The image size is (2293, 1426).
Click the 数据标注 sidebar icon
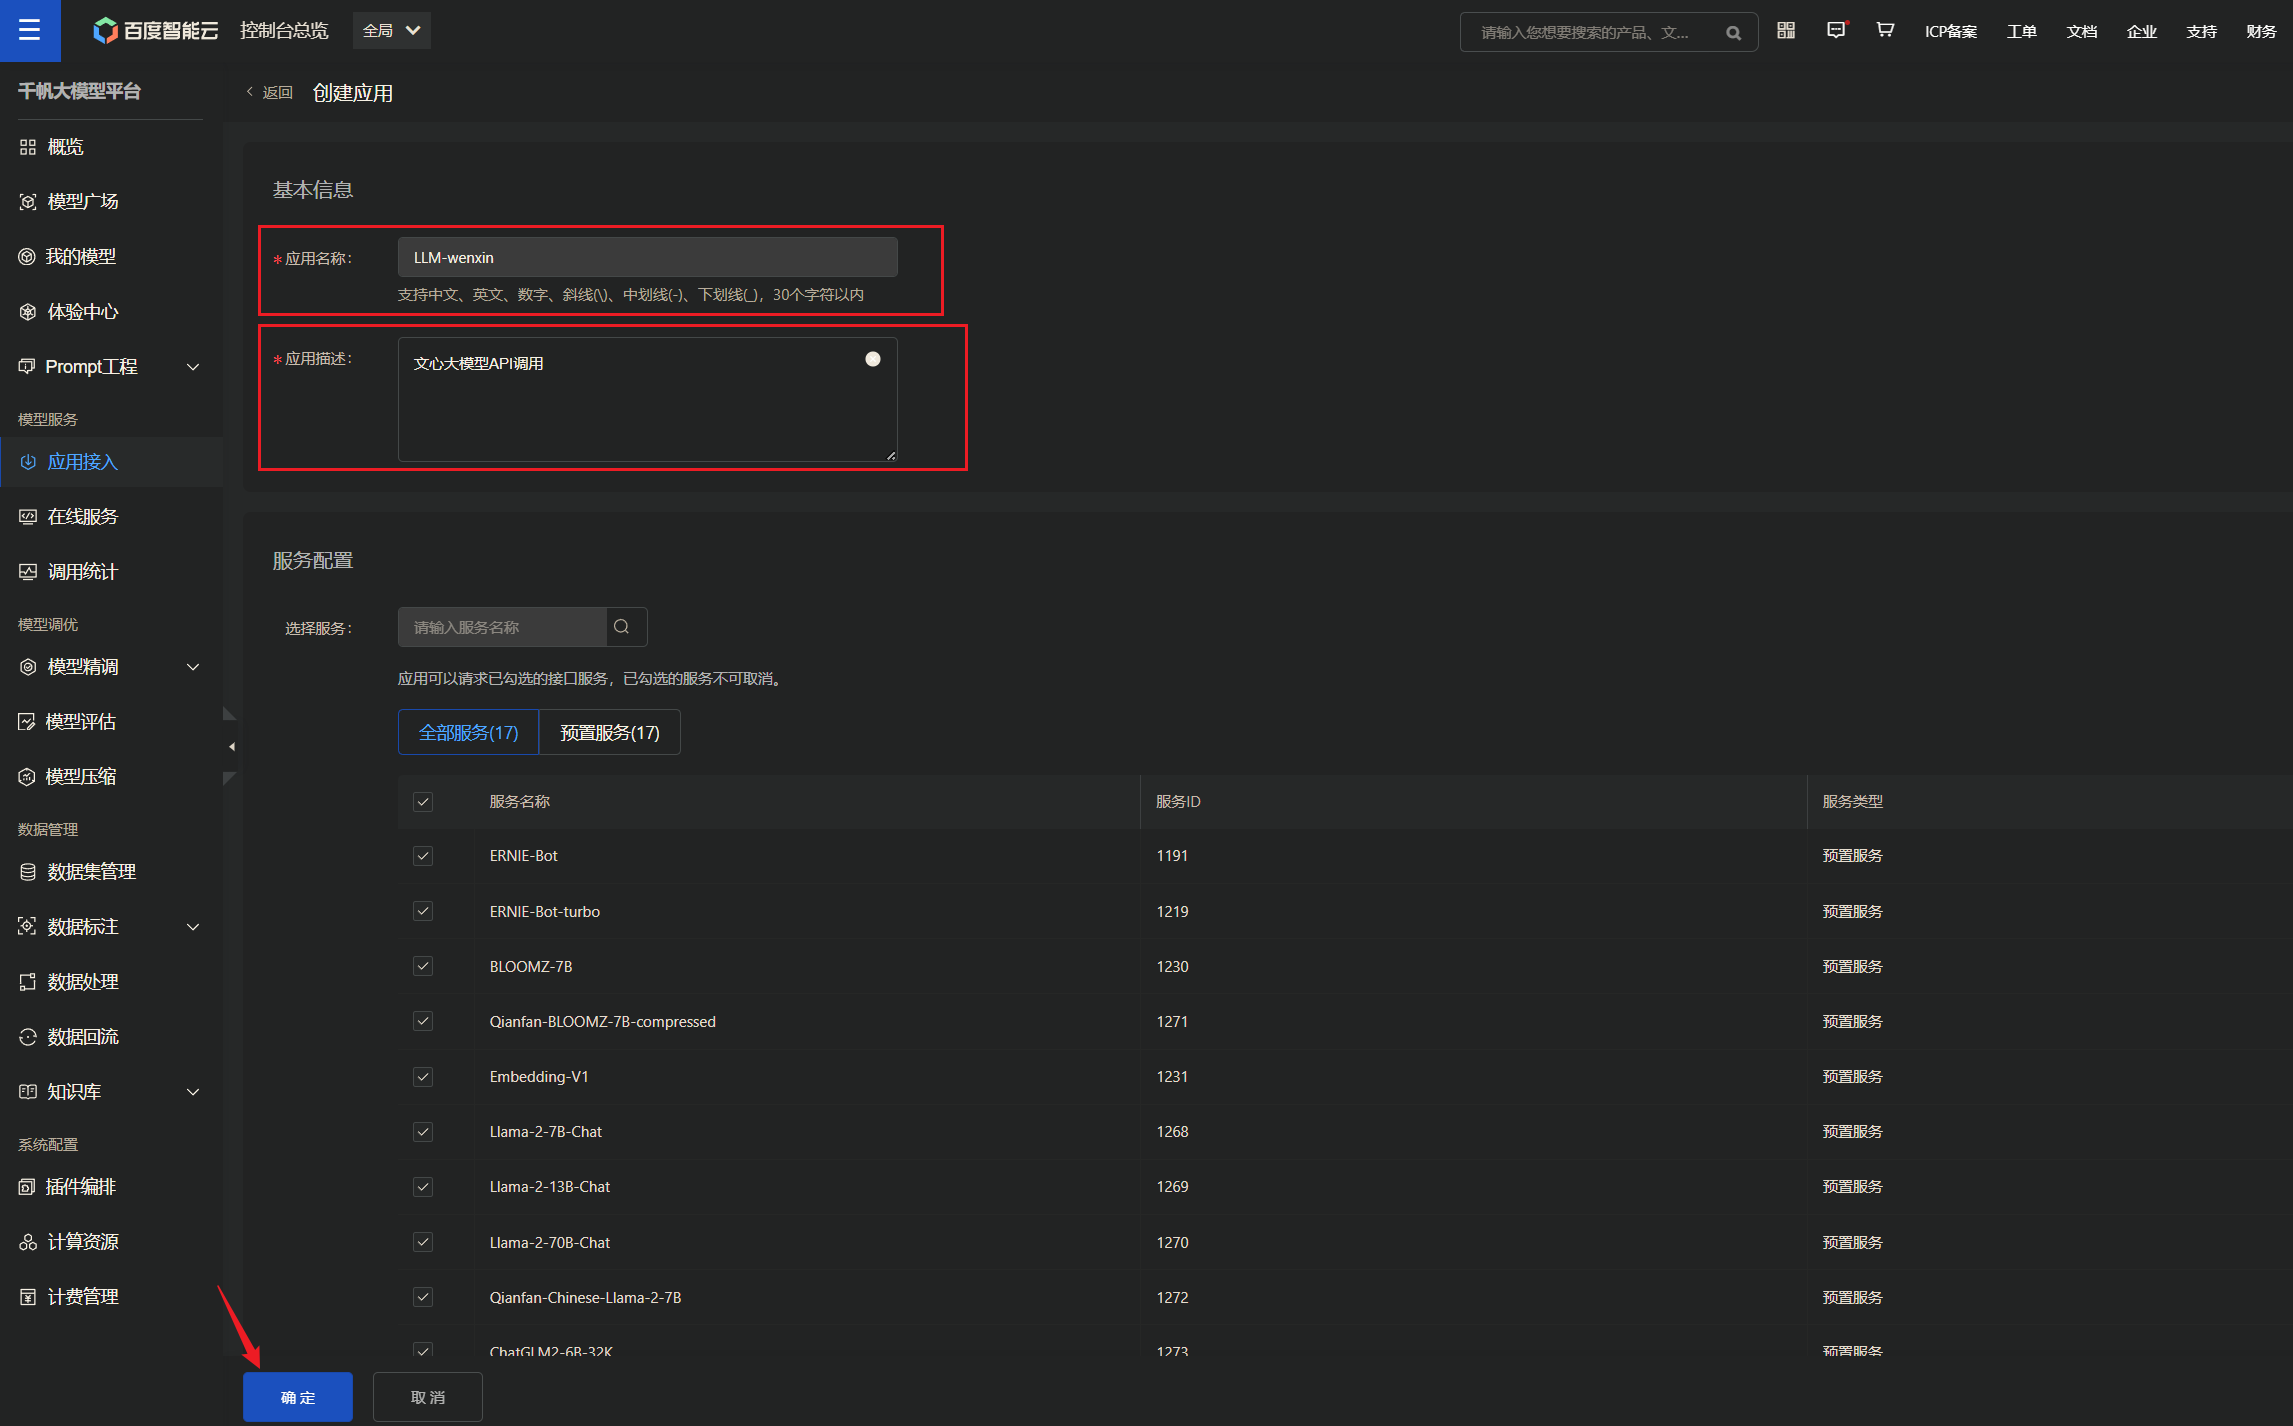coord(28,927)
